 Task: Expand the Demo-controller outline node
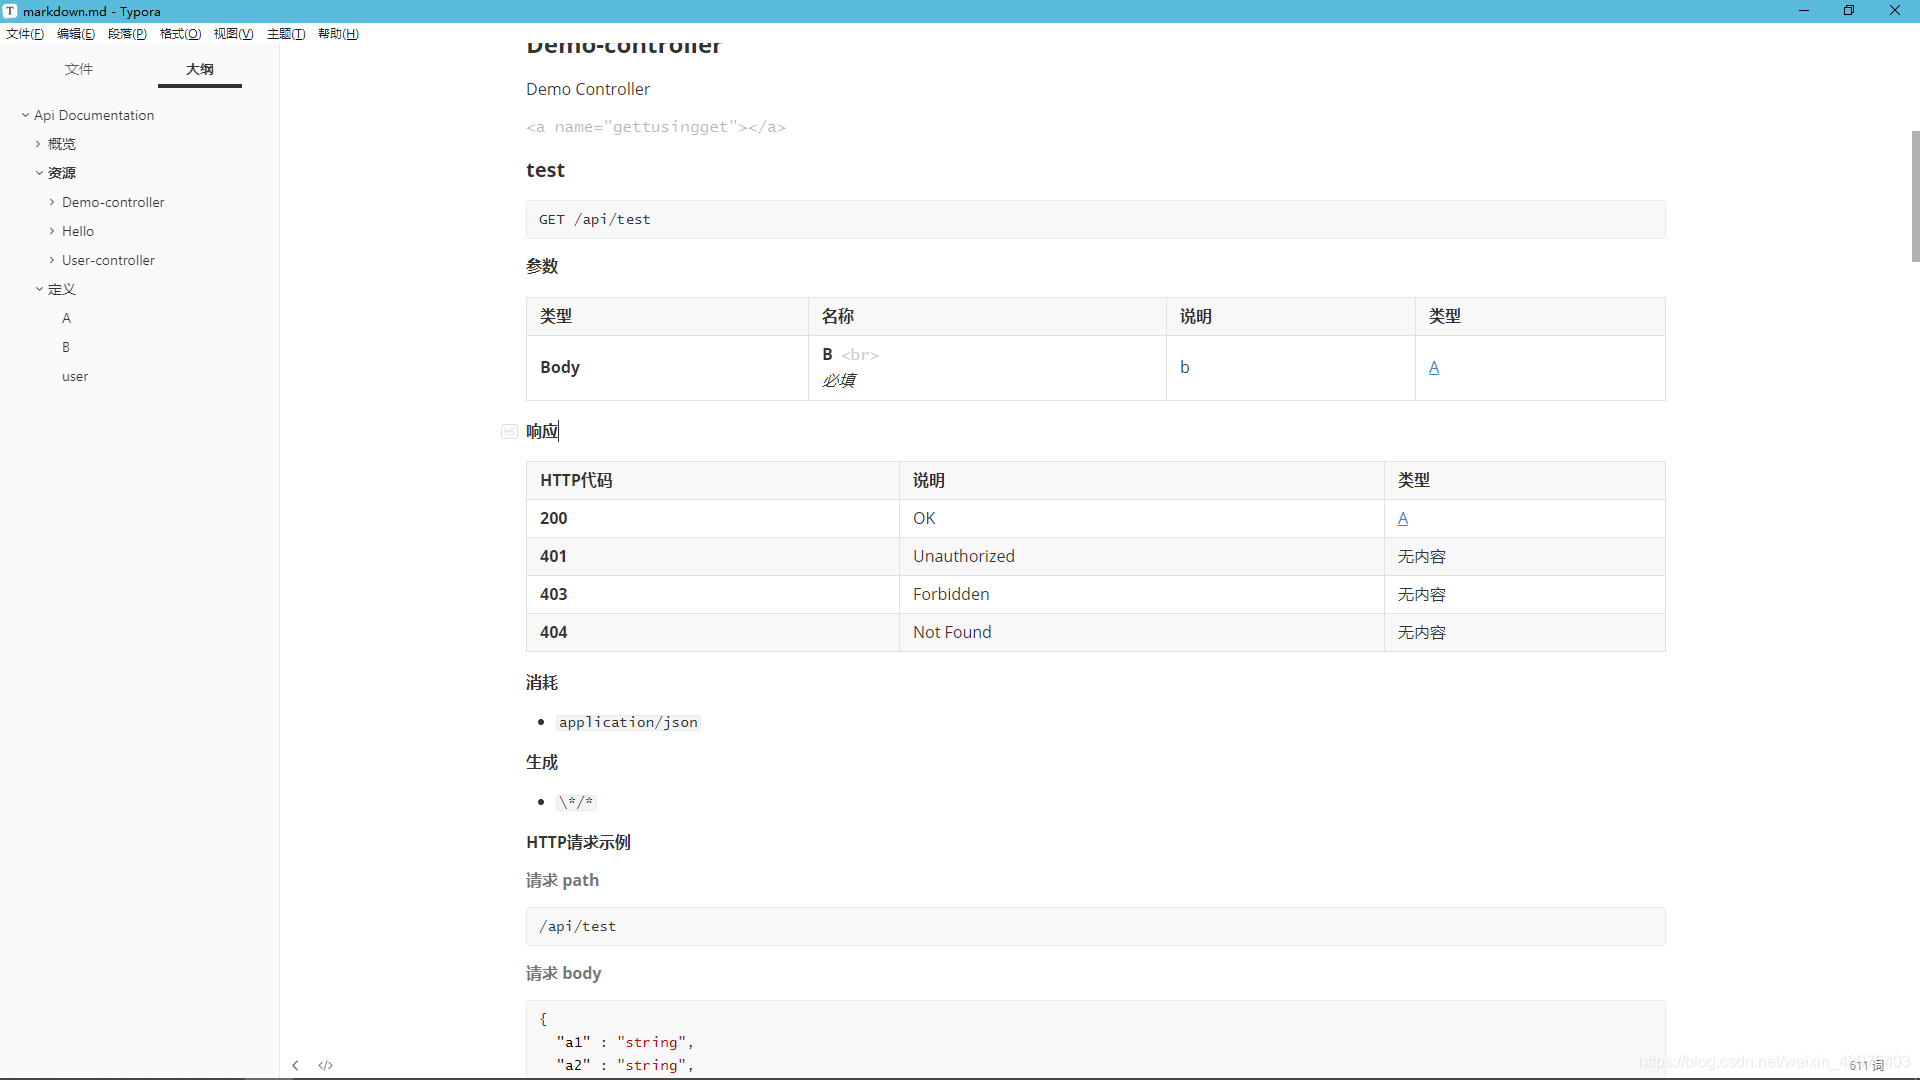(53, 202)
